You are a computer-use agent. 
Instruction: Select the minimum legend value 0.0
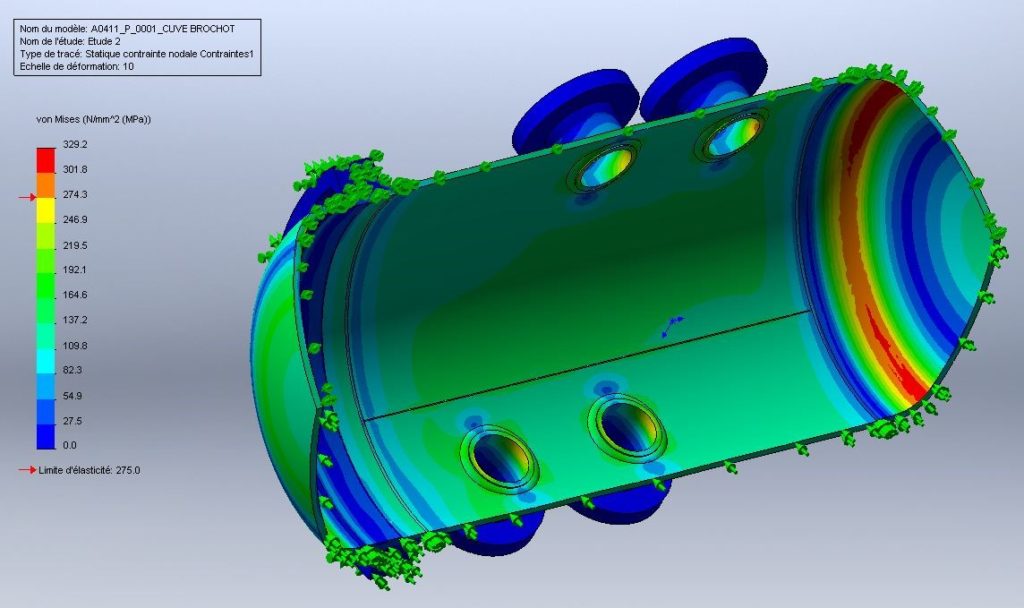[x=70, y=445]
